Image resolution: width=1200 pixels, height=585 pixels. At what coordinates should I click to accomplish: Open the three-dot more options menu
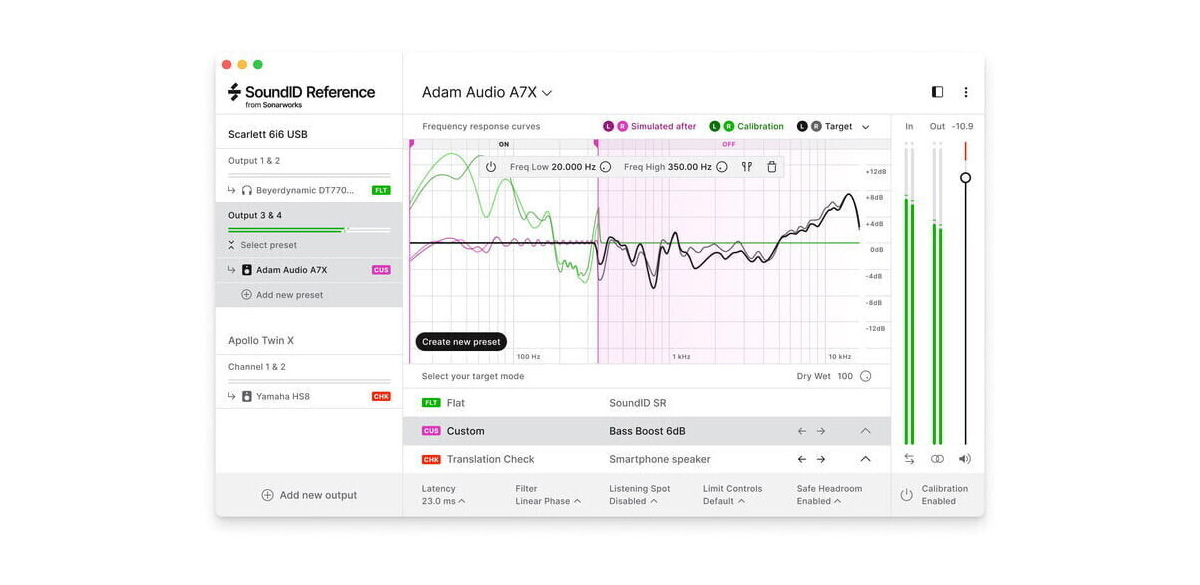(x=966, y=92)
